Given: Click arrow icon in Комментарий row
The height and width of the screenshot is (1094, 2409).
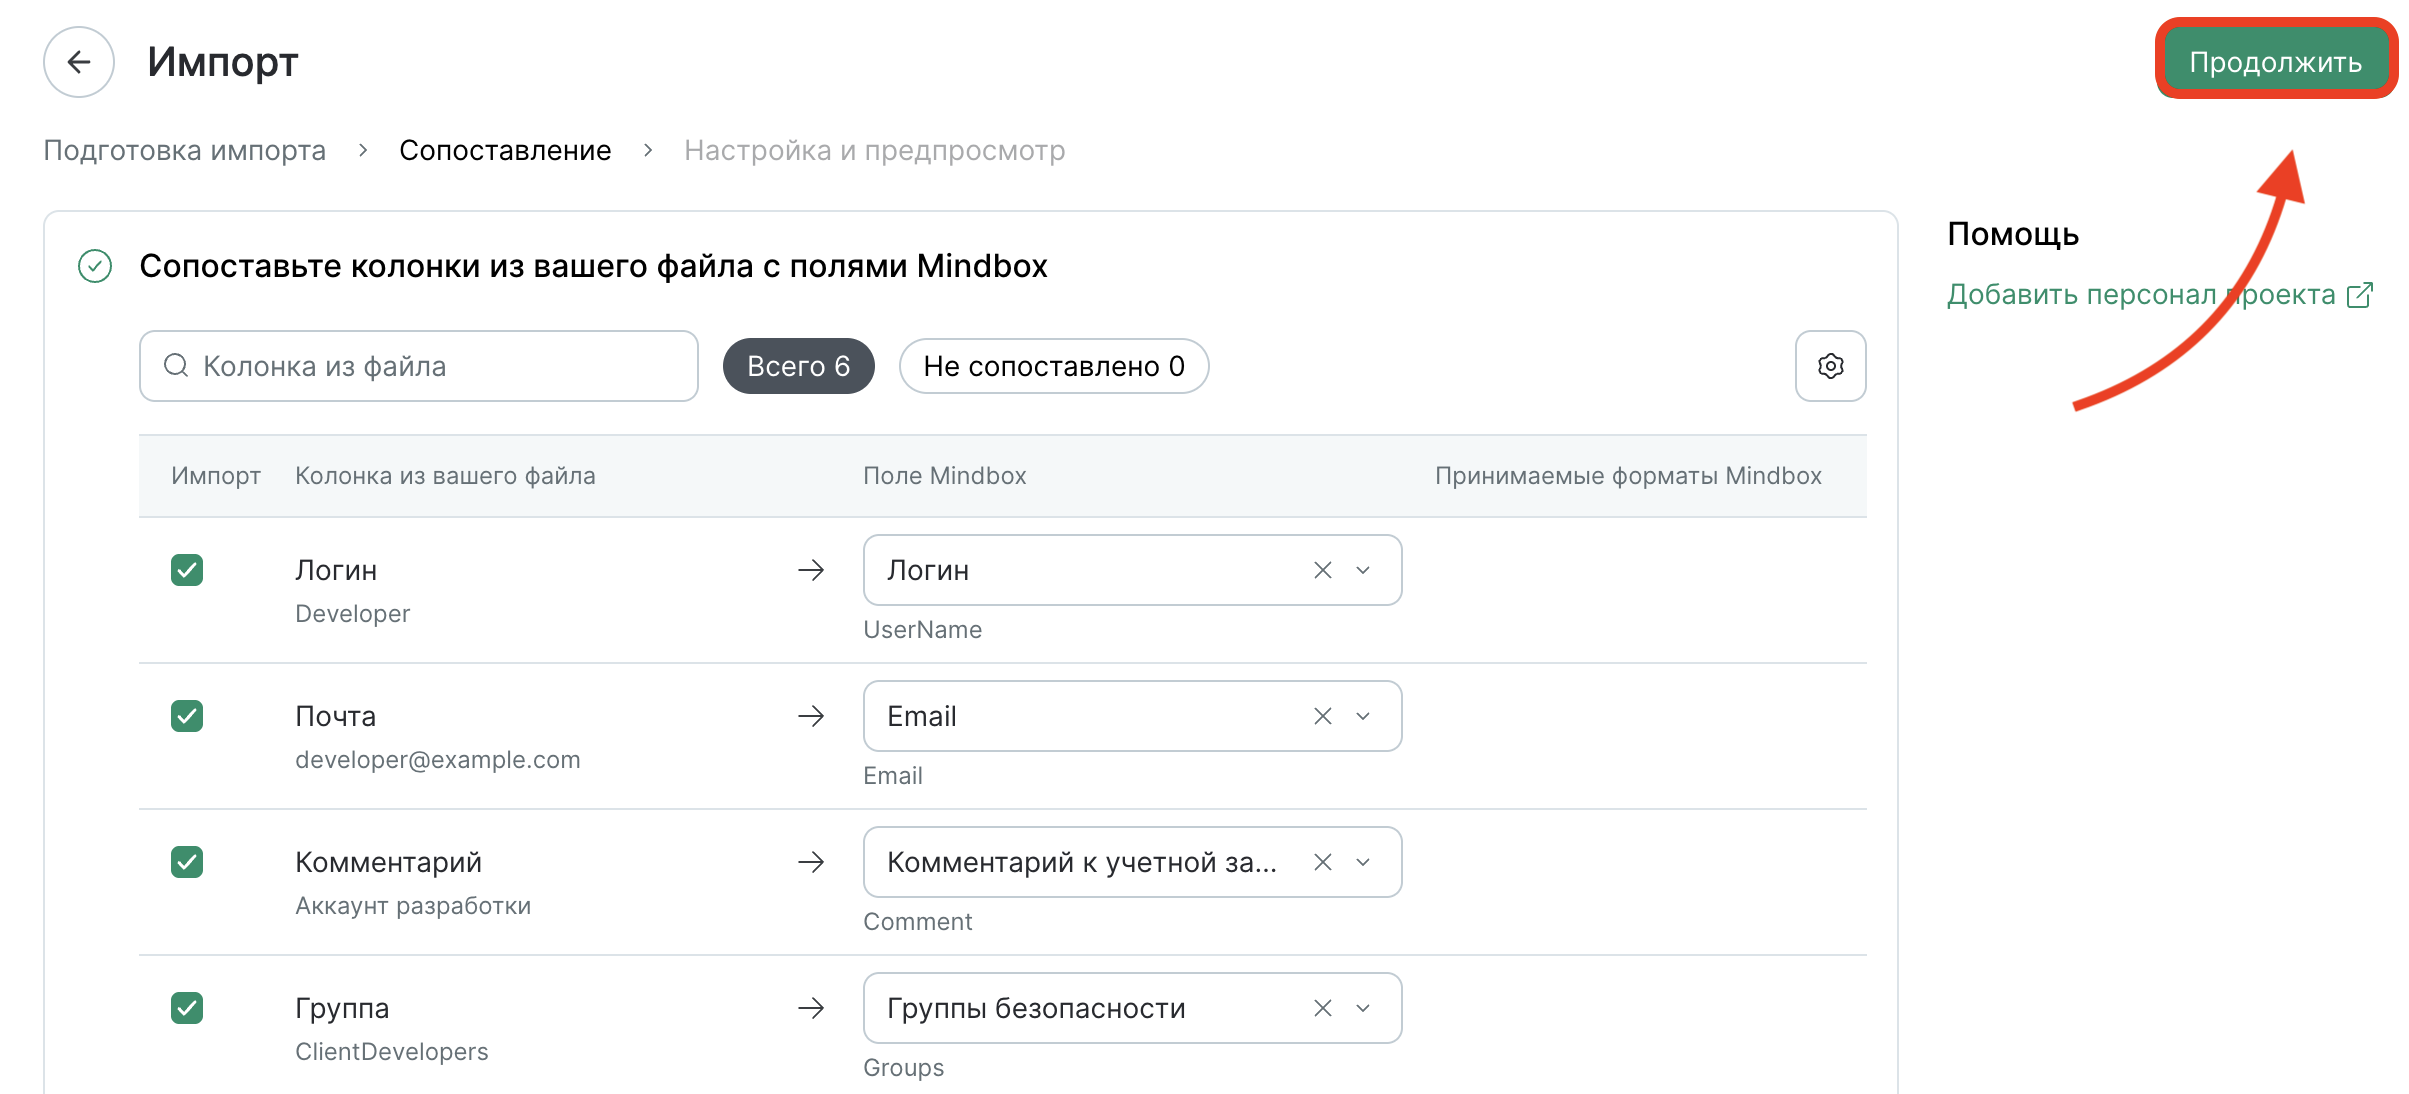Looking at the screenshot, I should point(811,862).
